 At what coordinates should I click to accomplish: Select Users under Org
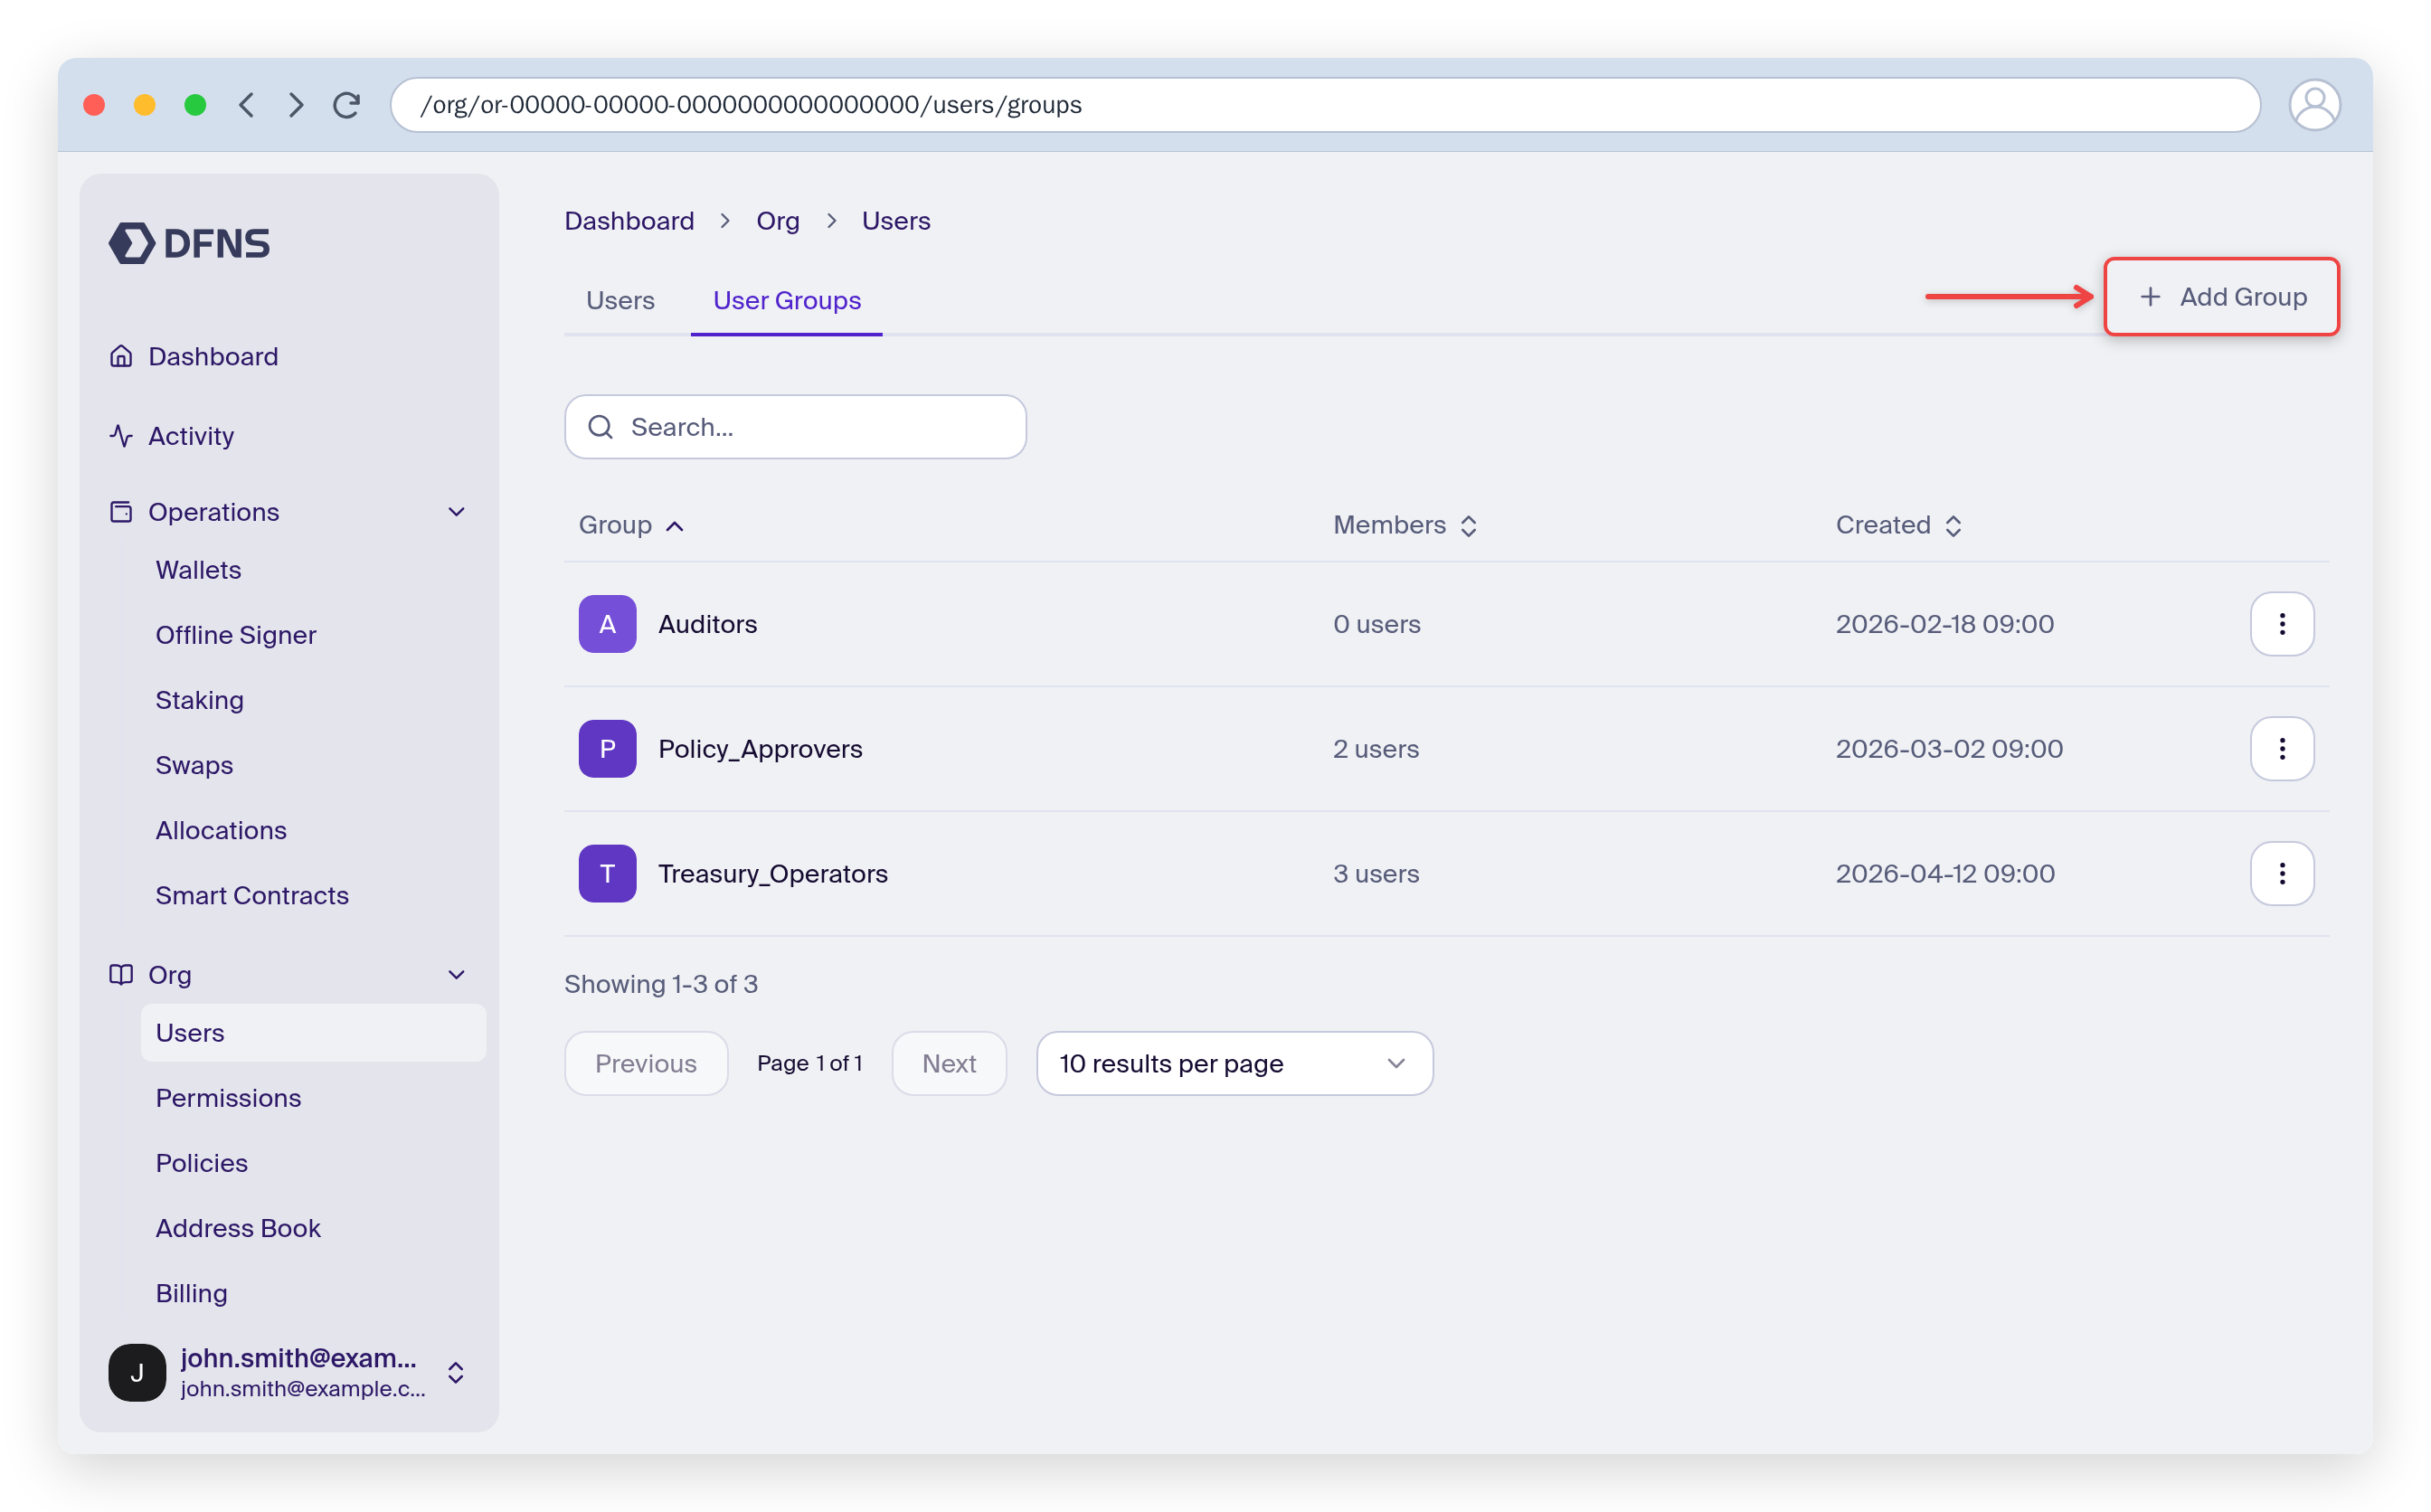(x=313, y=1033)
